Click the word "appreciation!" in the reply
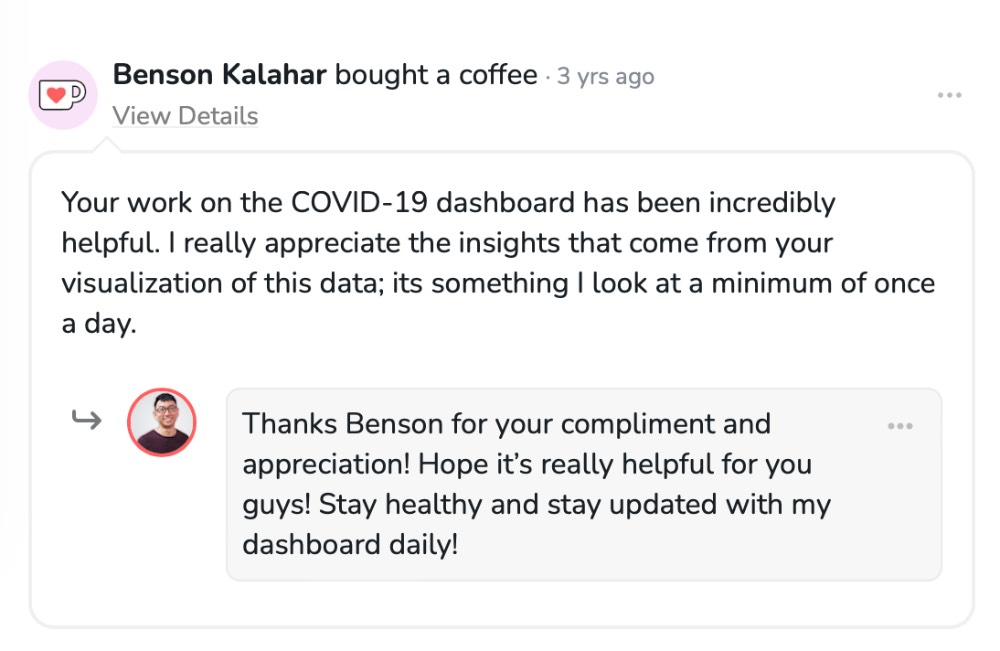Viewport: 1000px width, 651px height. pos(325,465)
